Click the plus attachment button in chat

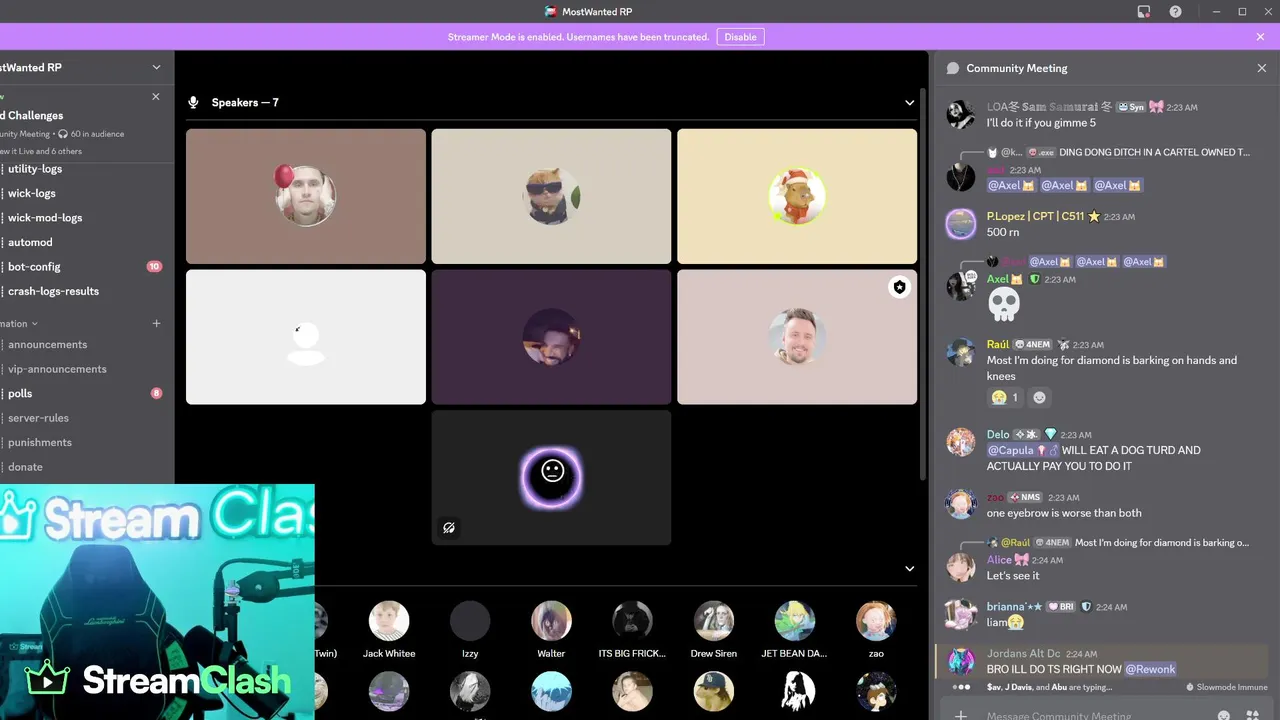click(960, 714)
